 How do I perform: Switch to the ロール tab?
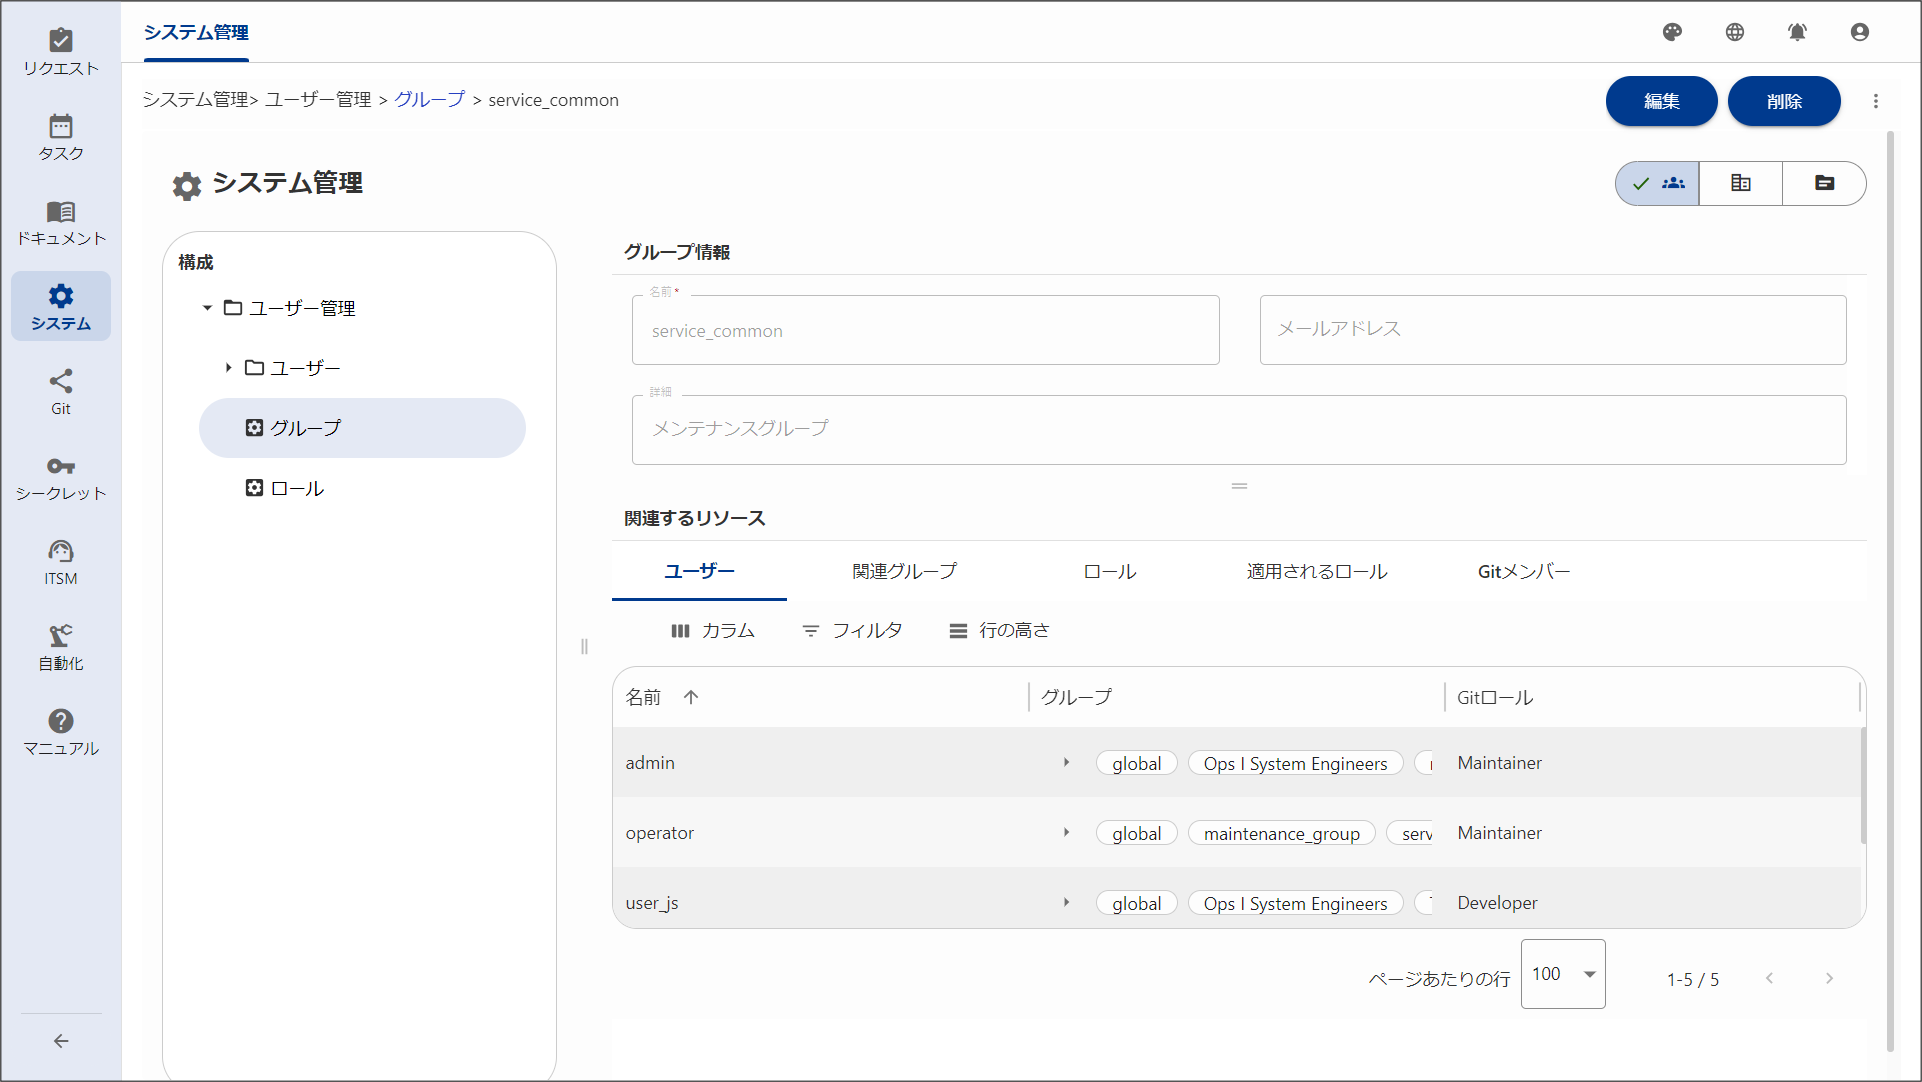click(x=1110, y=572)
